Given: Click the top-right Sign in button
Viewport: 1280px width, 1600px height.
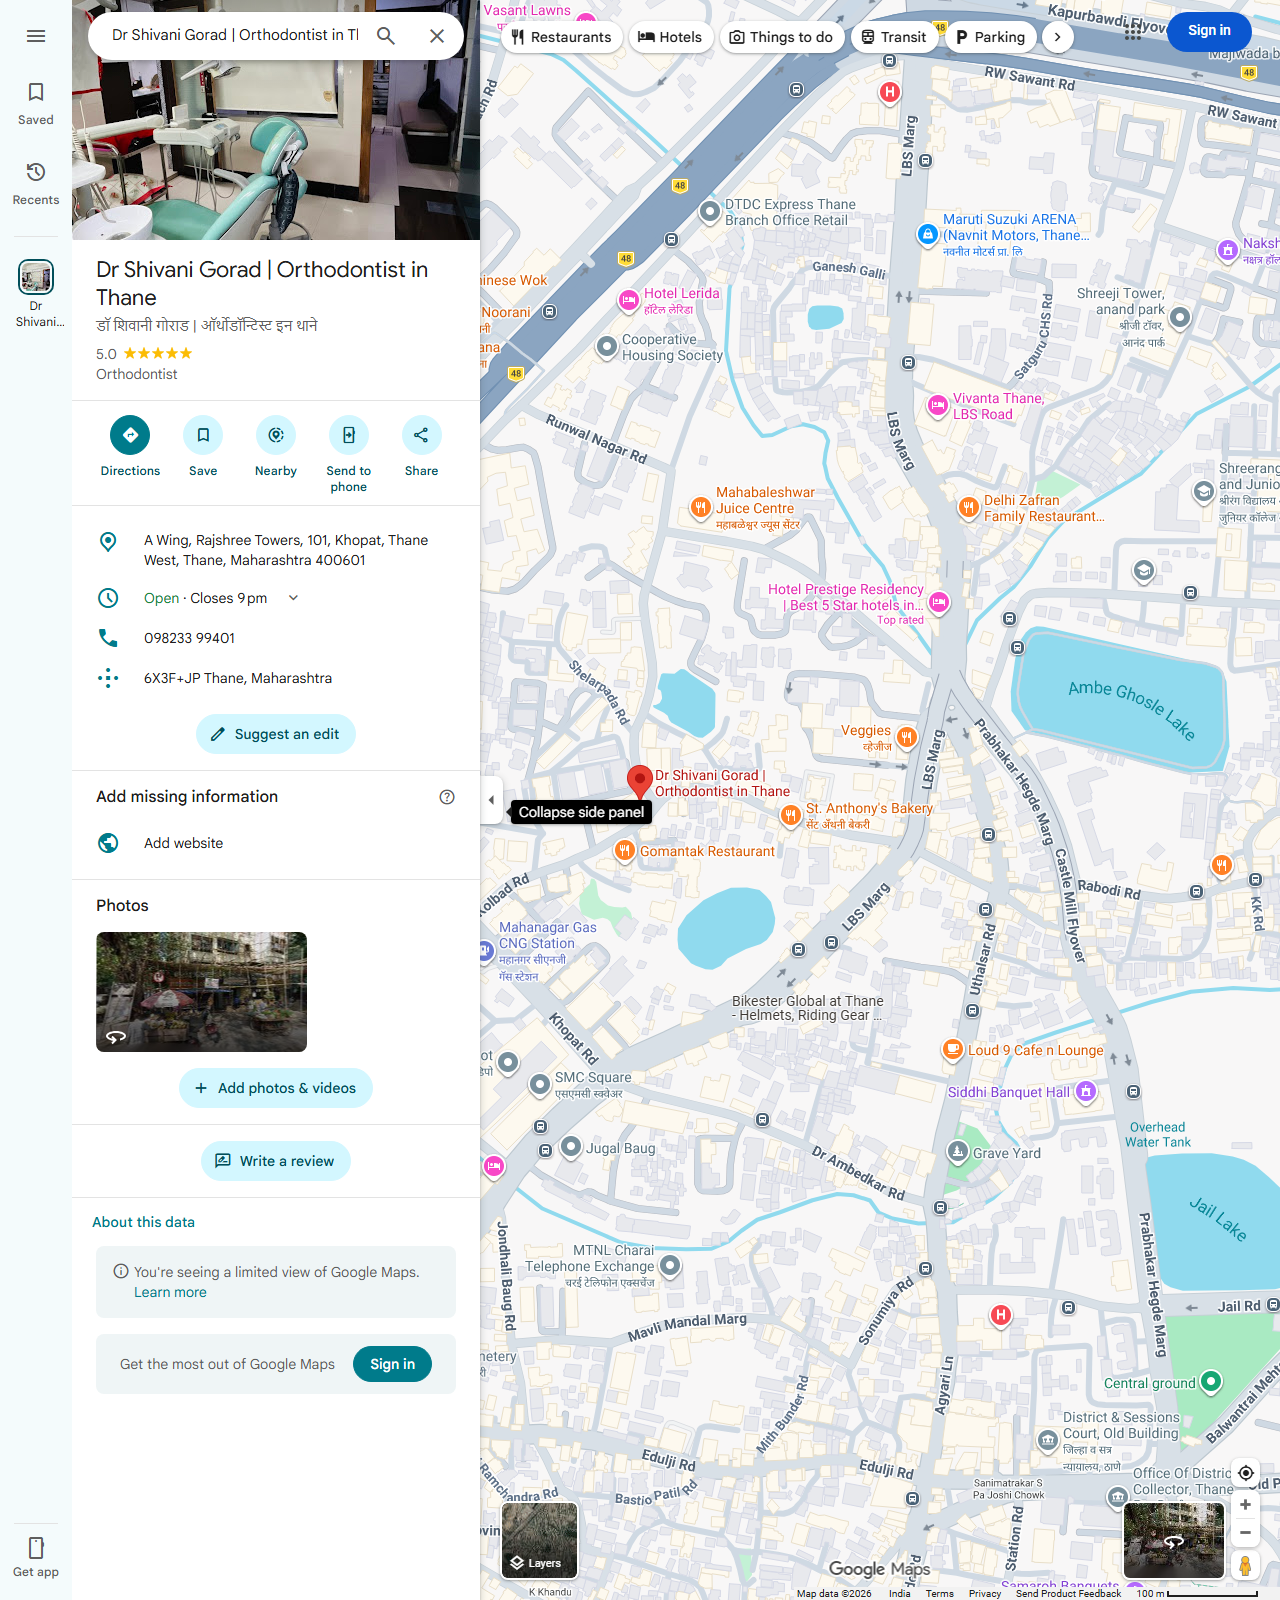Looking at the screenshot, I should click(x=1209, y=31).
